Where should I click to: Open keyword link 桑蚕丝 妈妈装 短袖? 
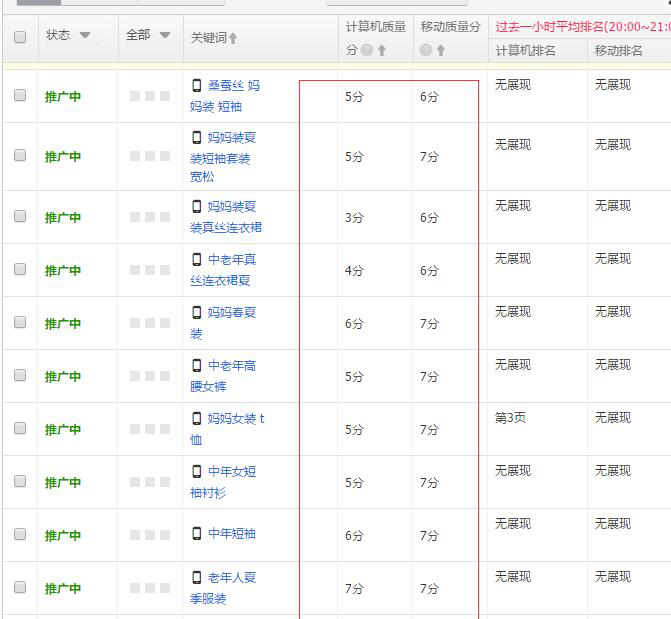(x=225, y=96)
